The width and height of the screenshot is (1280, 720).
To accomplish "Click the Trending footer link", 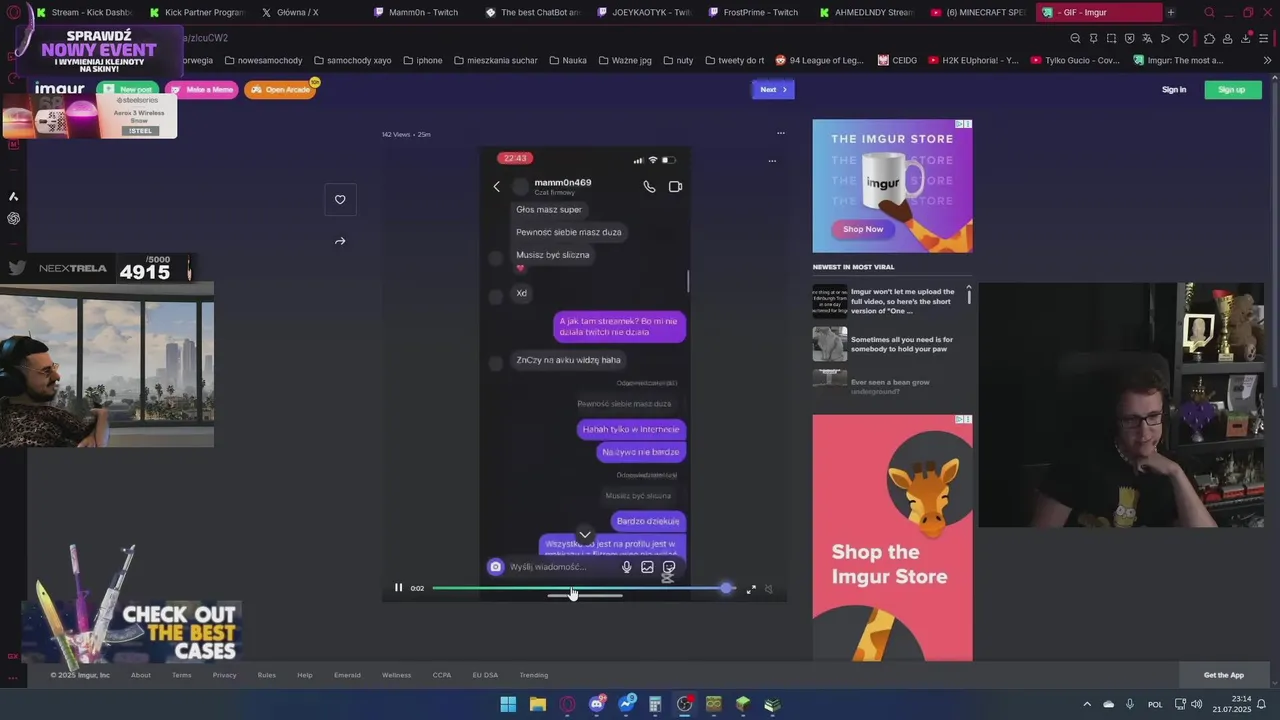I will pyautogui.click(x=534, y=675).
